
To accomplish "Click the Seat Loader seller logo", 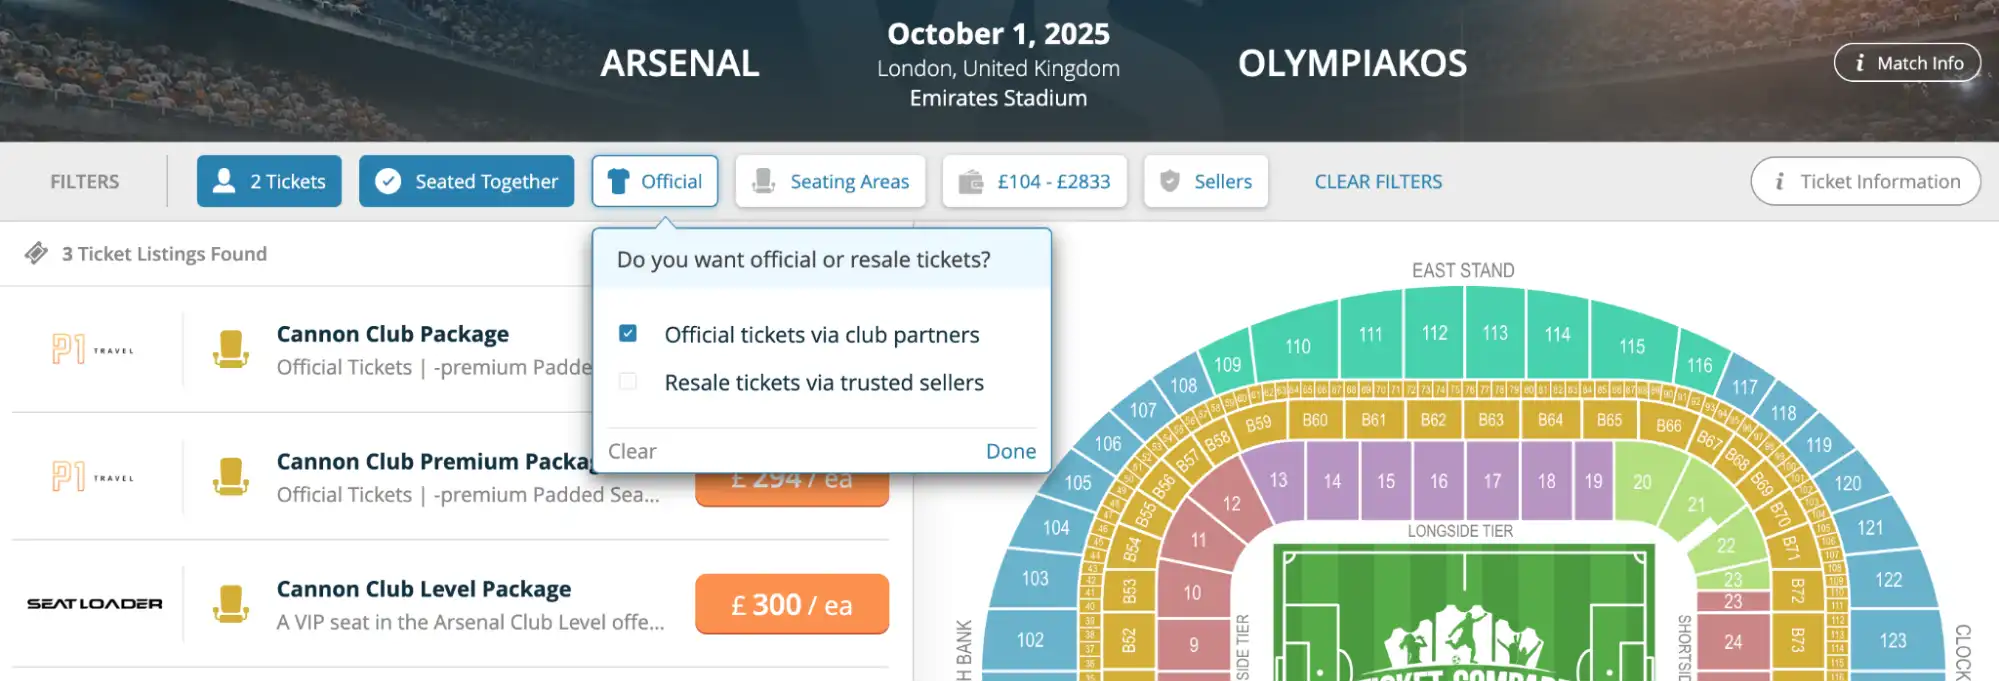I will tap(96, 603).
